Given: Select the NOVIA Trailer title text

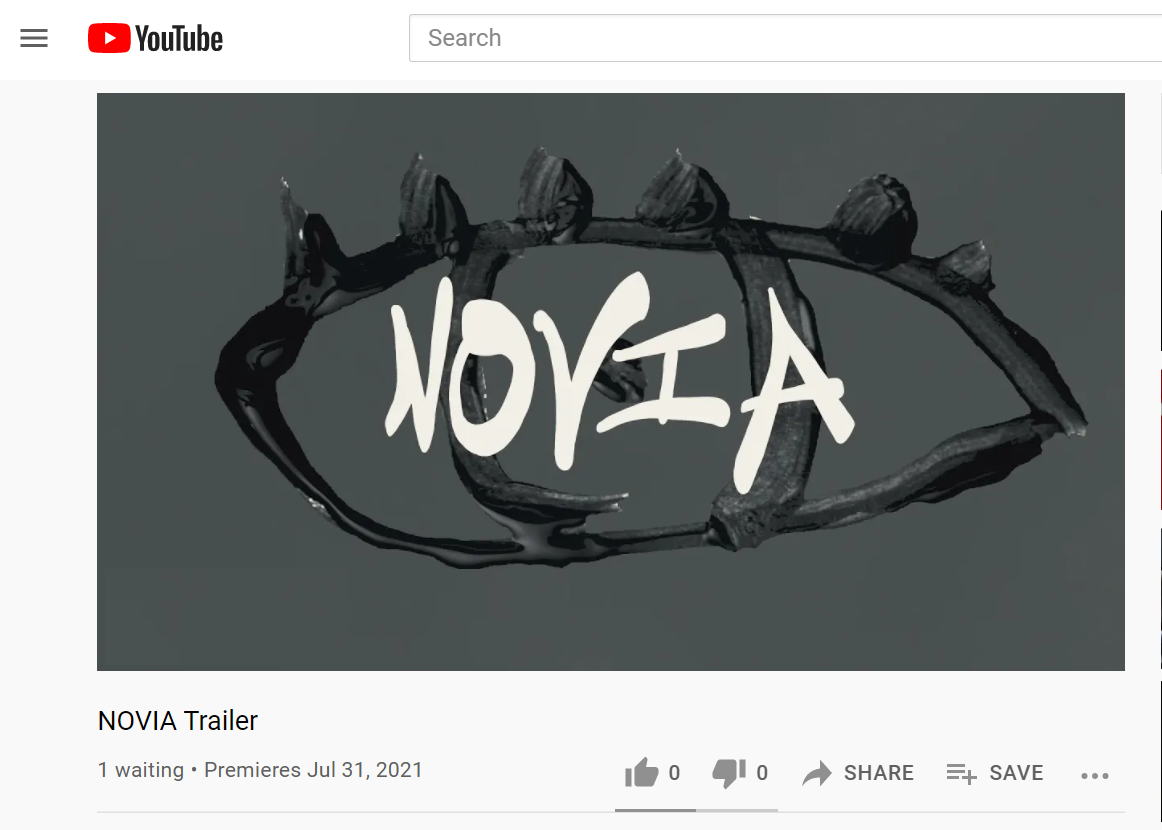Looking at the screenshot, I should point(178,720).
